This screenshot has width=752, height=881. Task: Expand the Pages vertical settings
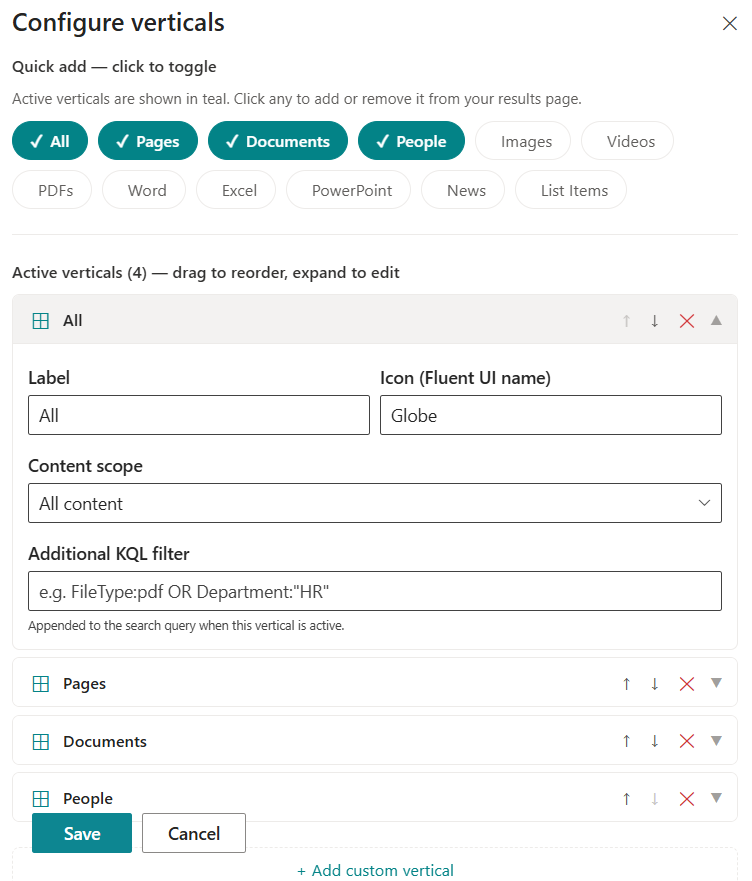coord(716,683)
